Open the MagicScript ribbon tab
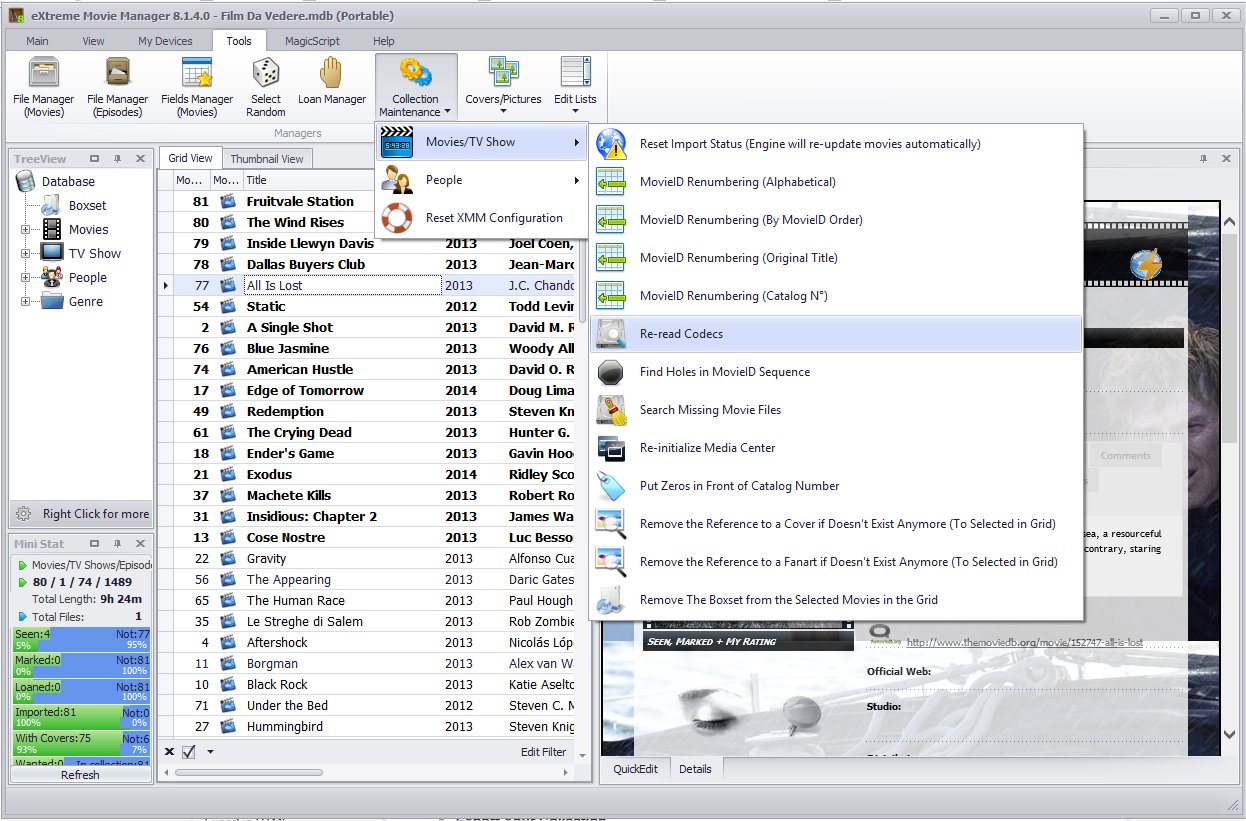The image size is (1246, 821). click(312, 41)
